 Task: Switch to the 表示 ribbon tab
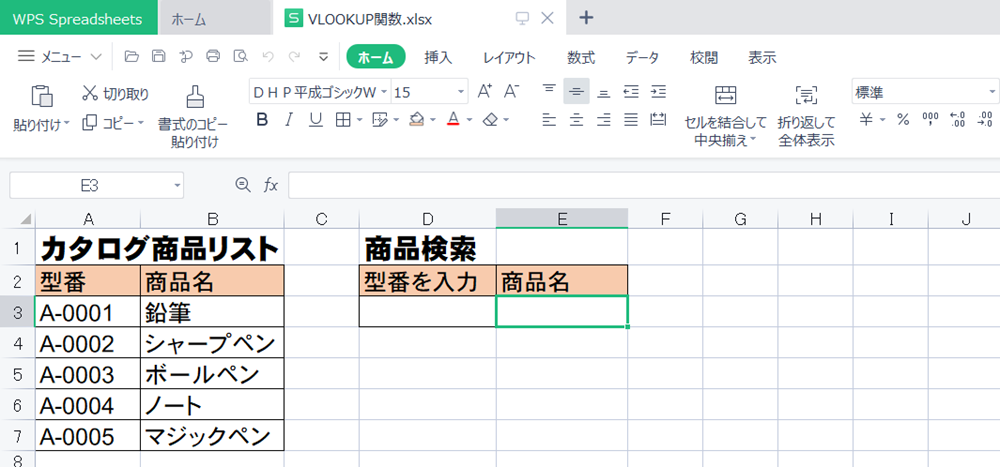tap(762, 57)
